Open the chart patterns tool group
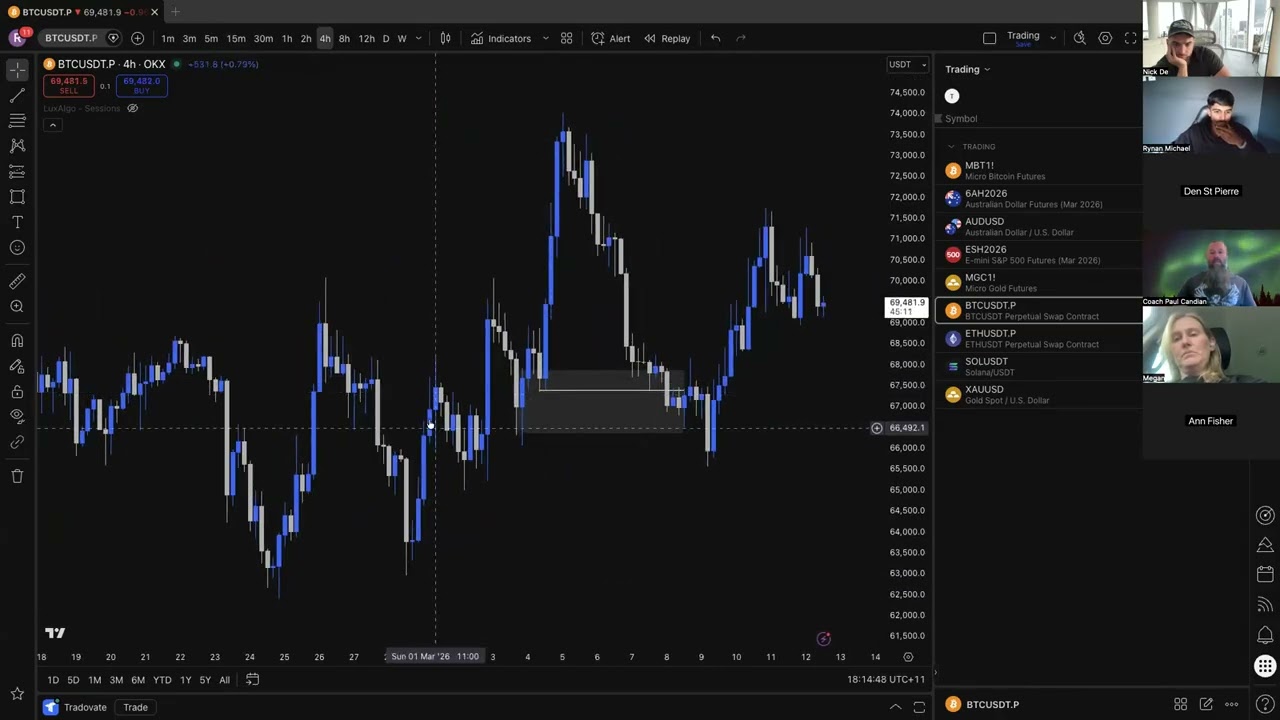The height and width of the screenshot is (720, 1280). [17, 146]
